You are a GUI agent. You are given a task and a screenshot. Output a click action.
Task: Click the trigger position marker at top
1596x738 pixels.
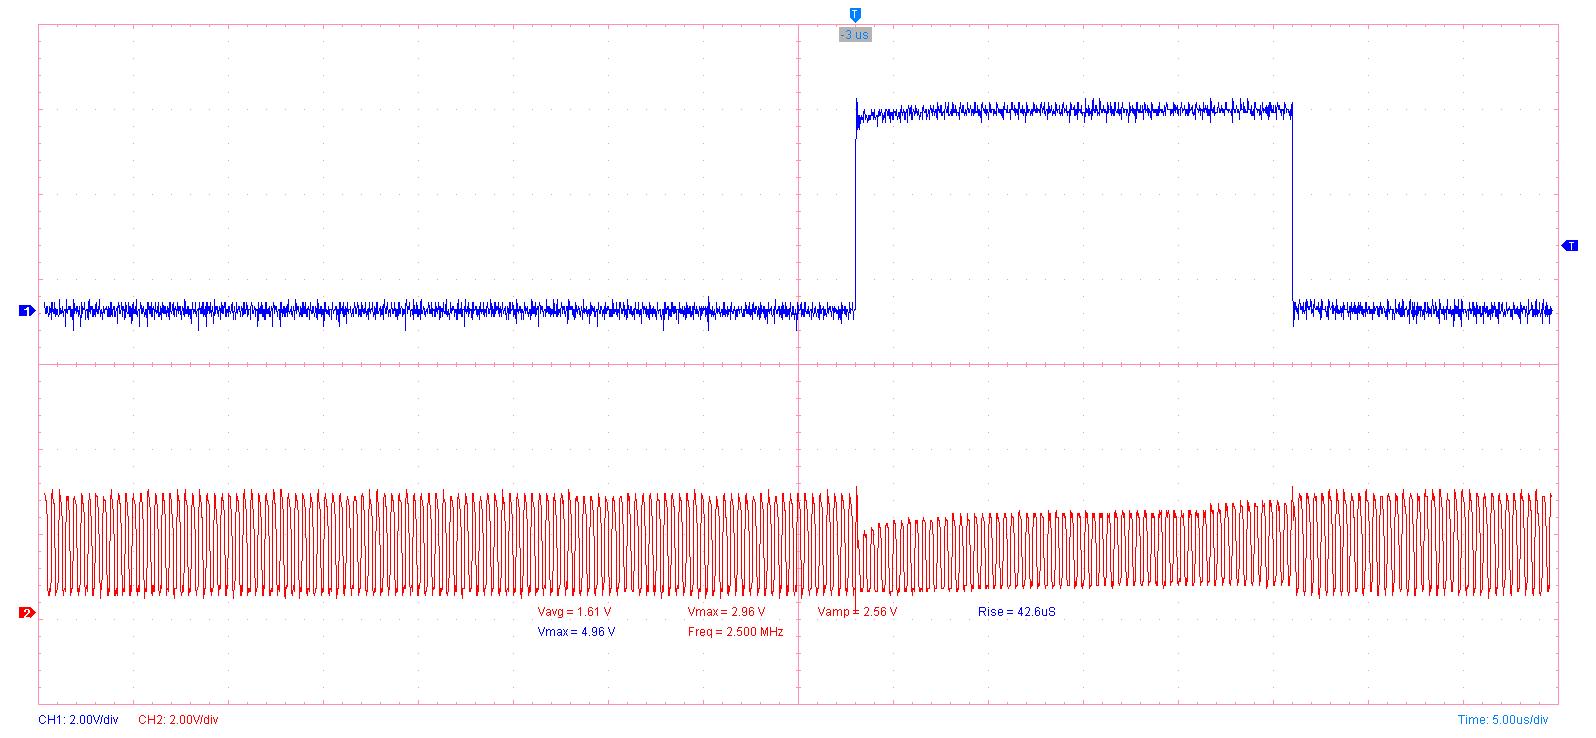[854, 15]
